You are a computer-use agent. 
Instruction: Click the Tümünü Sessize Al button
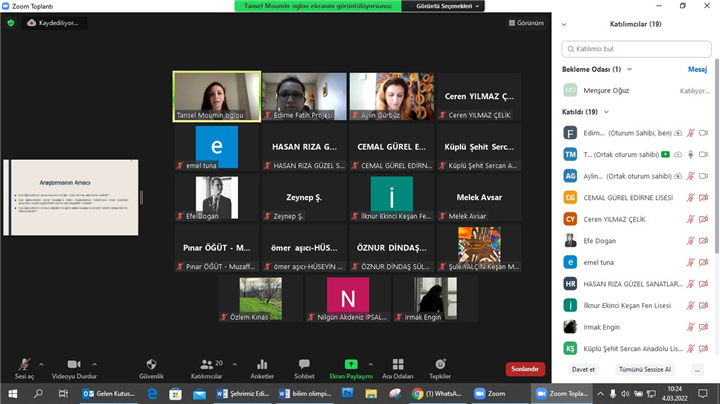coord(644,369)
